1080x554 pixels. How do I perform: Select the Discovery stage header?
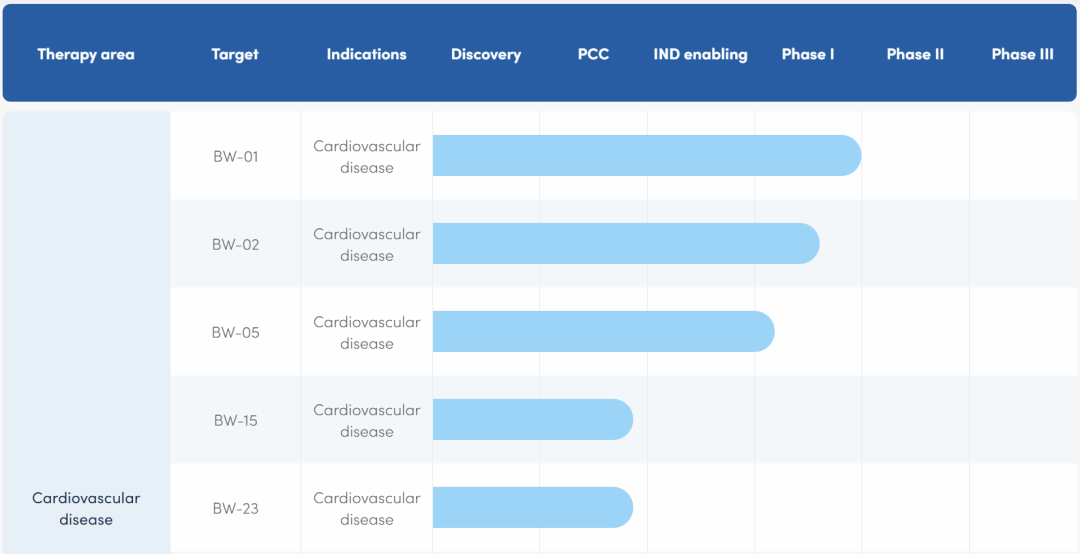click(x=486, y=54)
